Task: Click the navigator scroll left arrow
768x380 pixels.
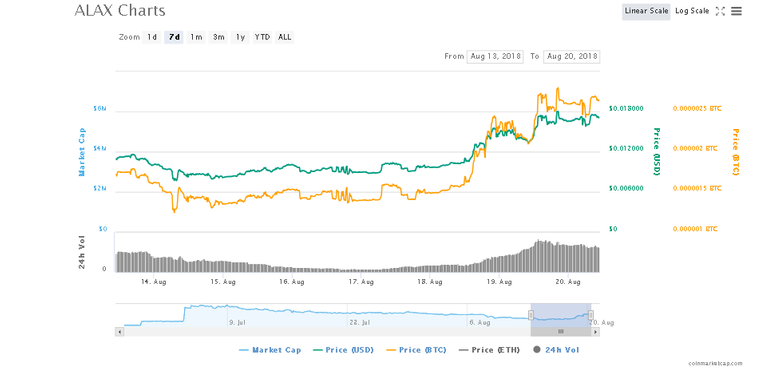Action: (120, 332)
